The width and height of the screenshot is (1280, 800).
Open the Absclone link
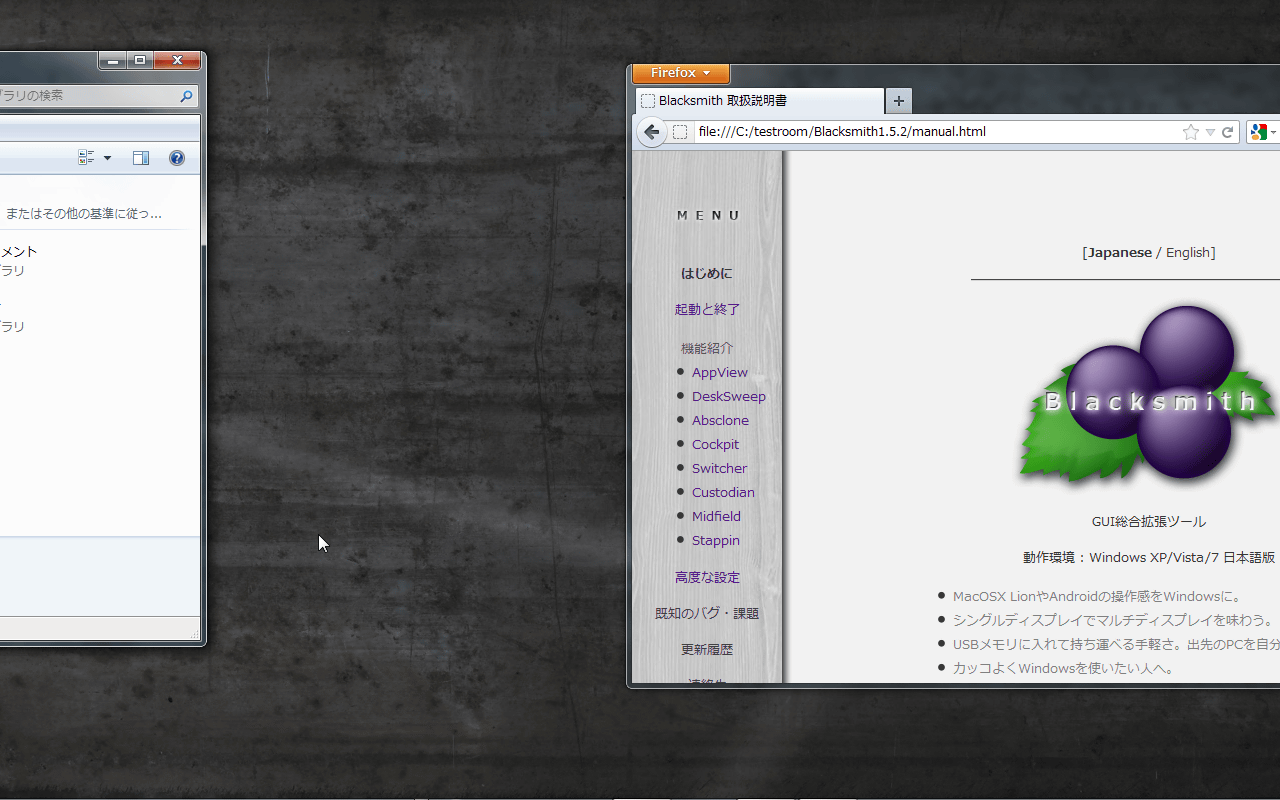[720, 420]
